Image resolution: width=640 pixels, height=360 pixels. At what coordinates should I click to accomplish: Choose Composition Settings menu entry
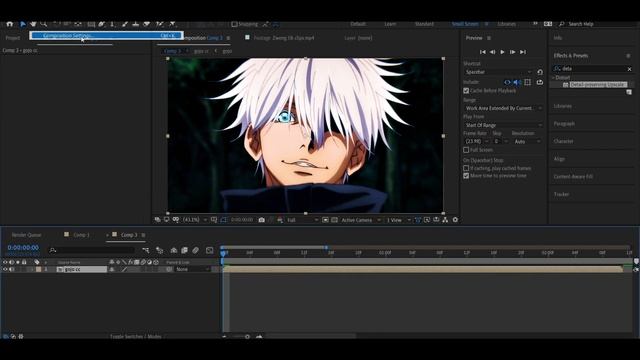click(106, 36)
